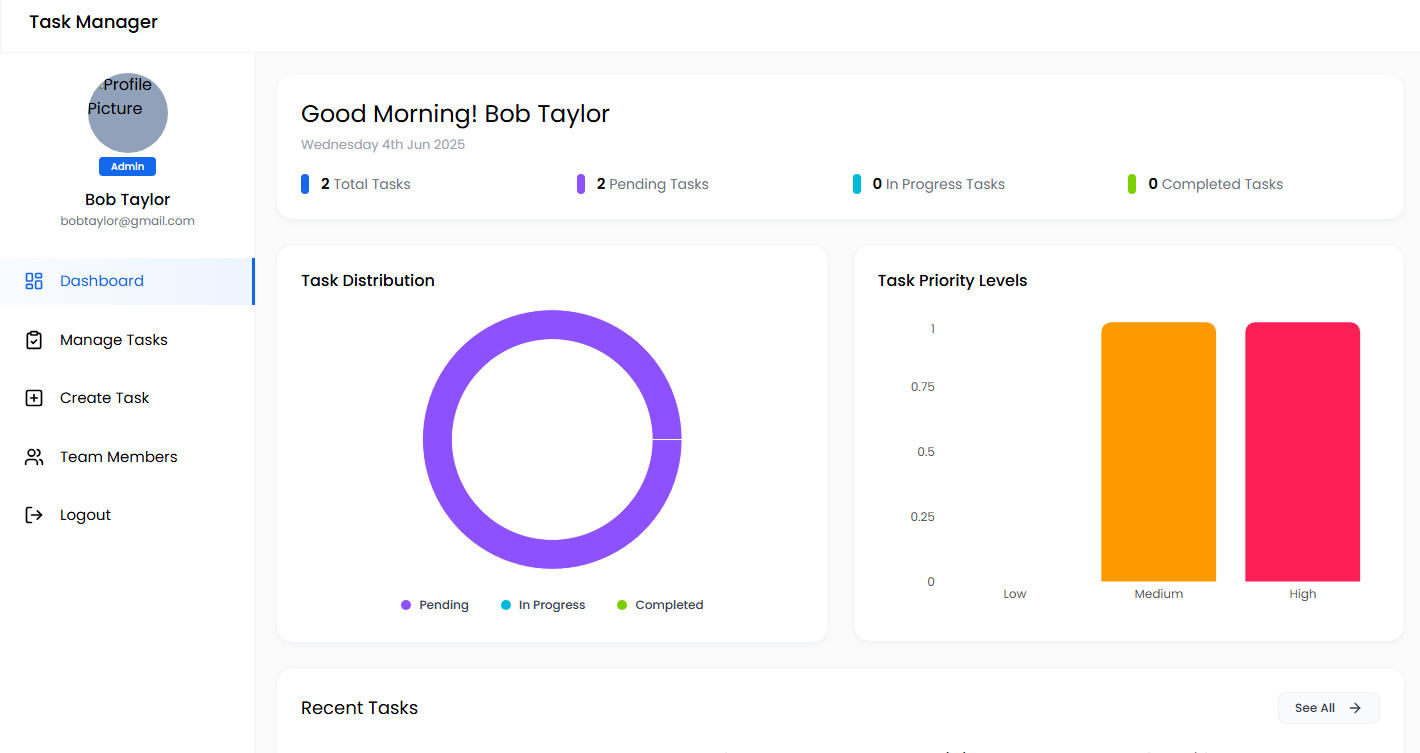1420x753 pixels.
Task: Go to the Team Members page
Action: tap(118, 457)
